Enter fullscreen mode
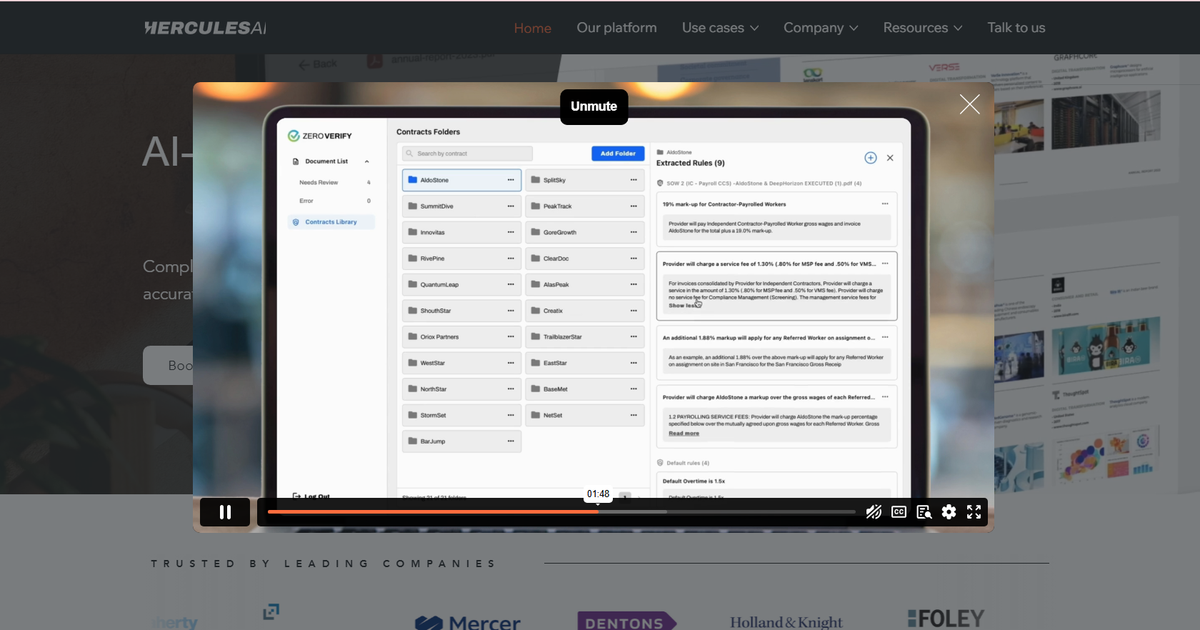This screenshot has width=1200, height=630. tap(974, 512)
